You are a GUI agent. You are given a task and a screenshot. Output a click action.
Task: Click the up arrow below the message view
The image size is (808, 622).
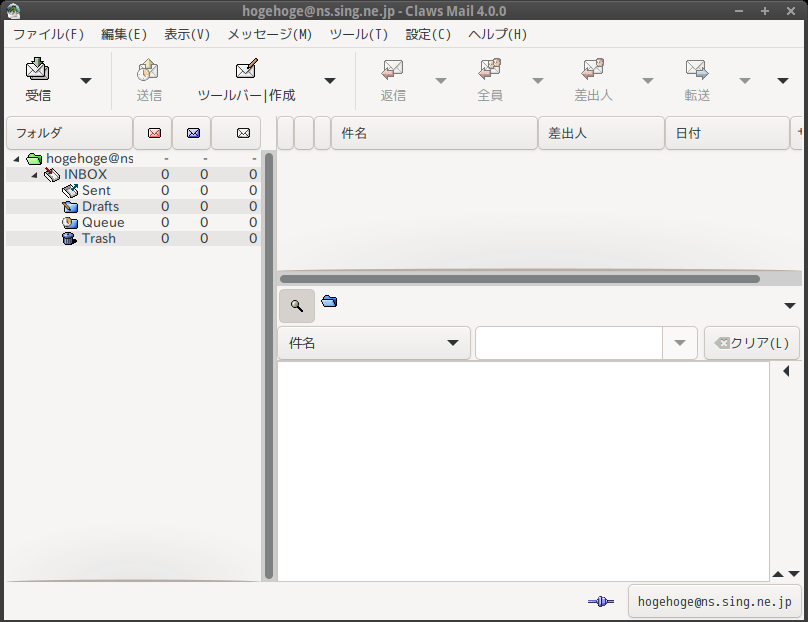tap(778, 574)
